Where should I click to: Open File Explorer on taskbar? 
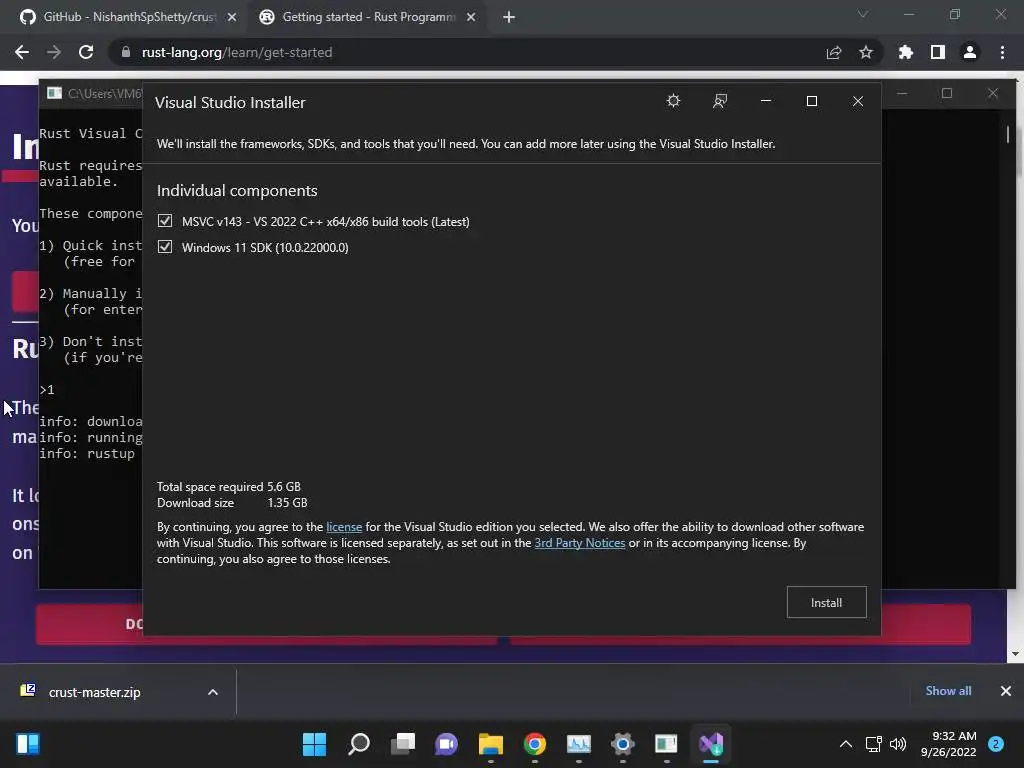490,744
